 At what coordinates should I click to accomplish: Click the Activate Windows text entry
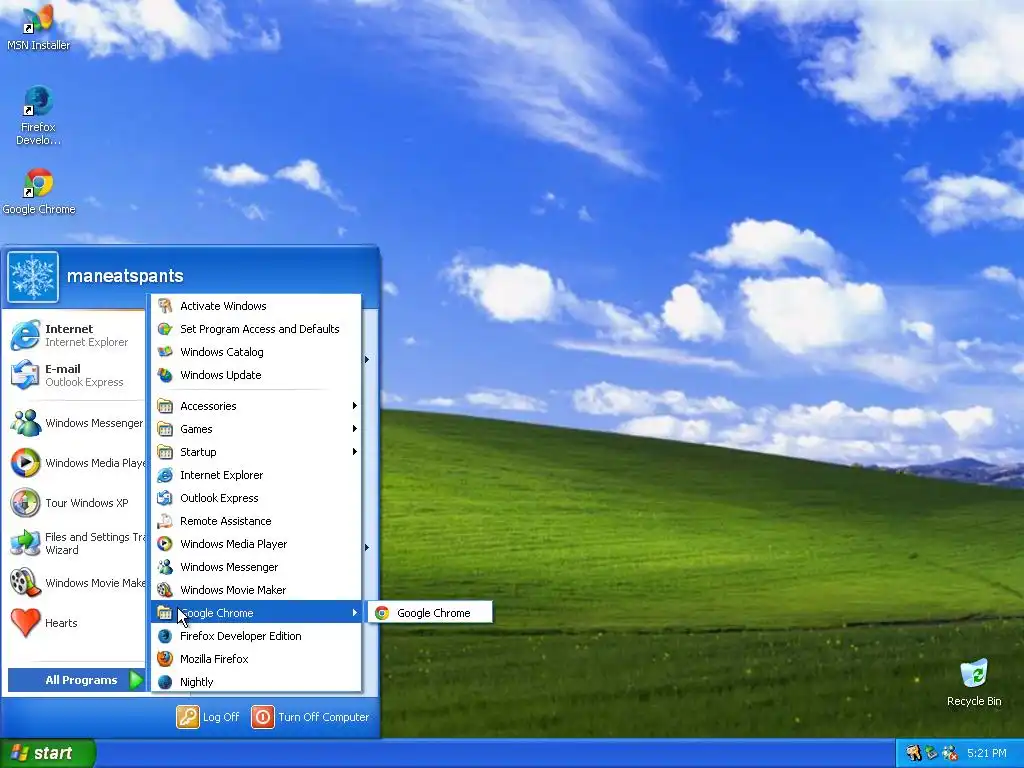point(223,306)
